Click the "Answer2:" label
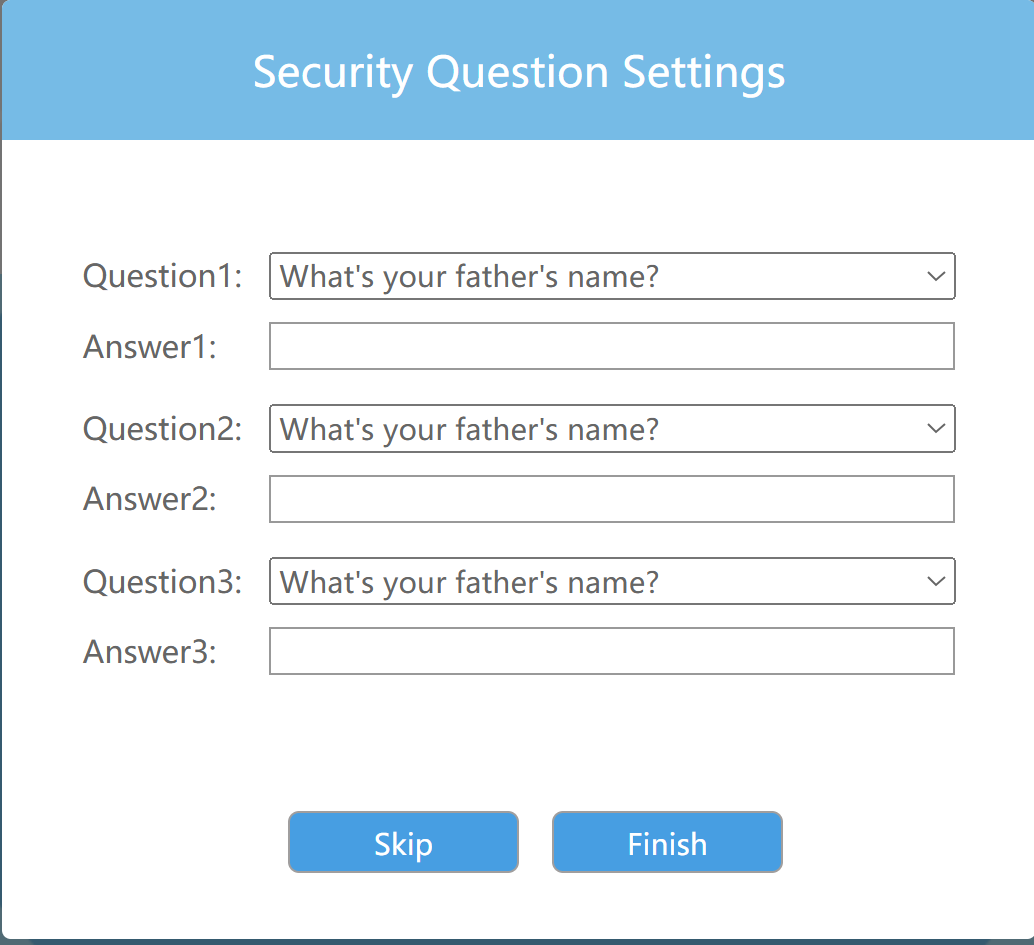The height and width of the screenshot is (945, 1034). 150,499
